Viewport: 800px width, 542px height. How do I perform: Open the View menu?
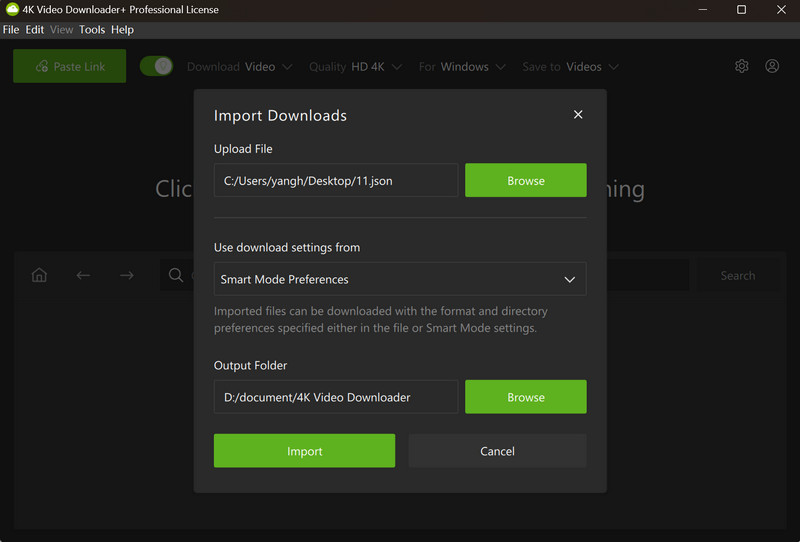61,30
